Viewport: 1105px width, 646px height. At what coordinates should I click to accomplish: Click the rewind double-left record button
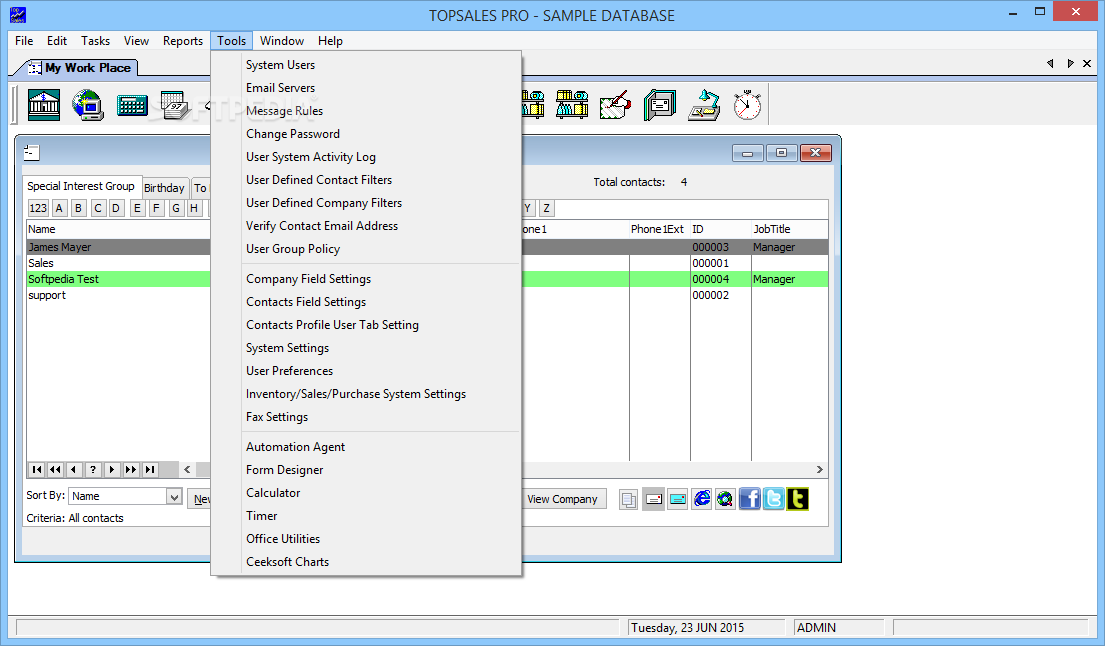[55, 470]
